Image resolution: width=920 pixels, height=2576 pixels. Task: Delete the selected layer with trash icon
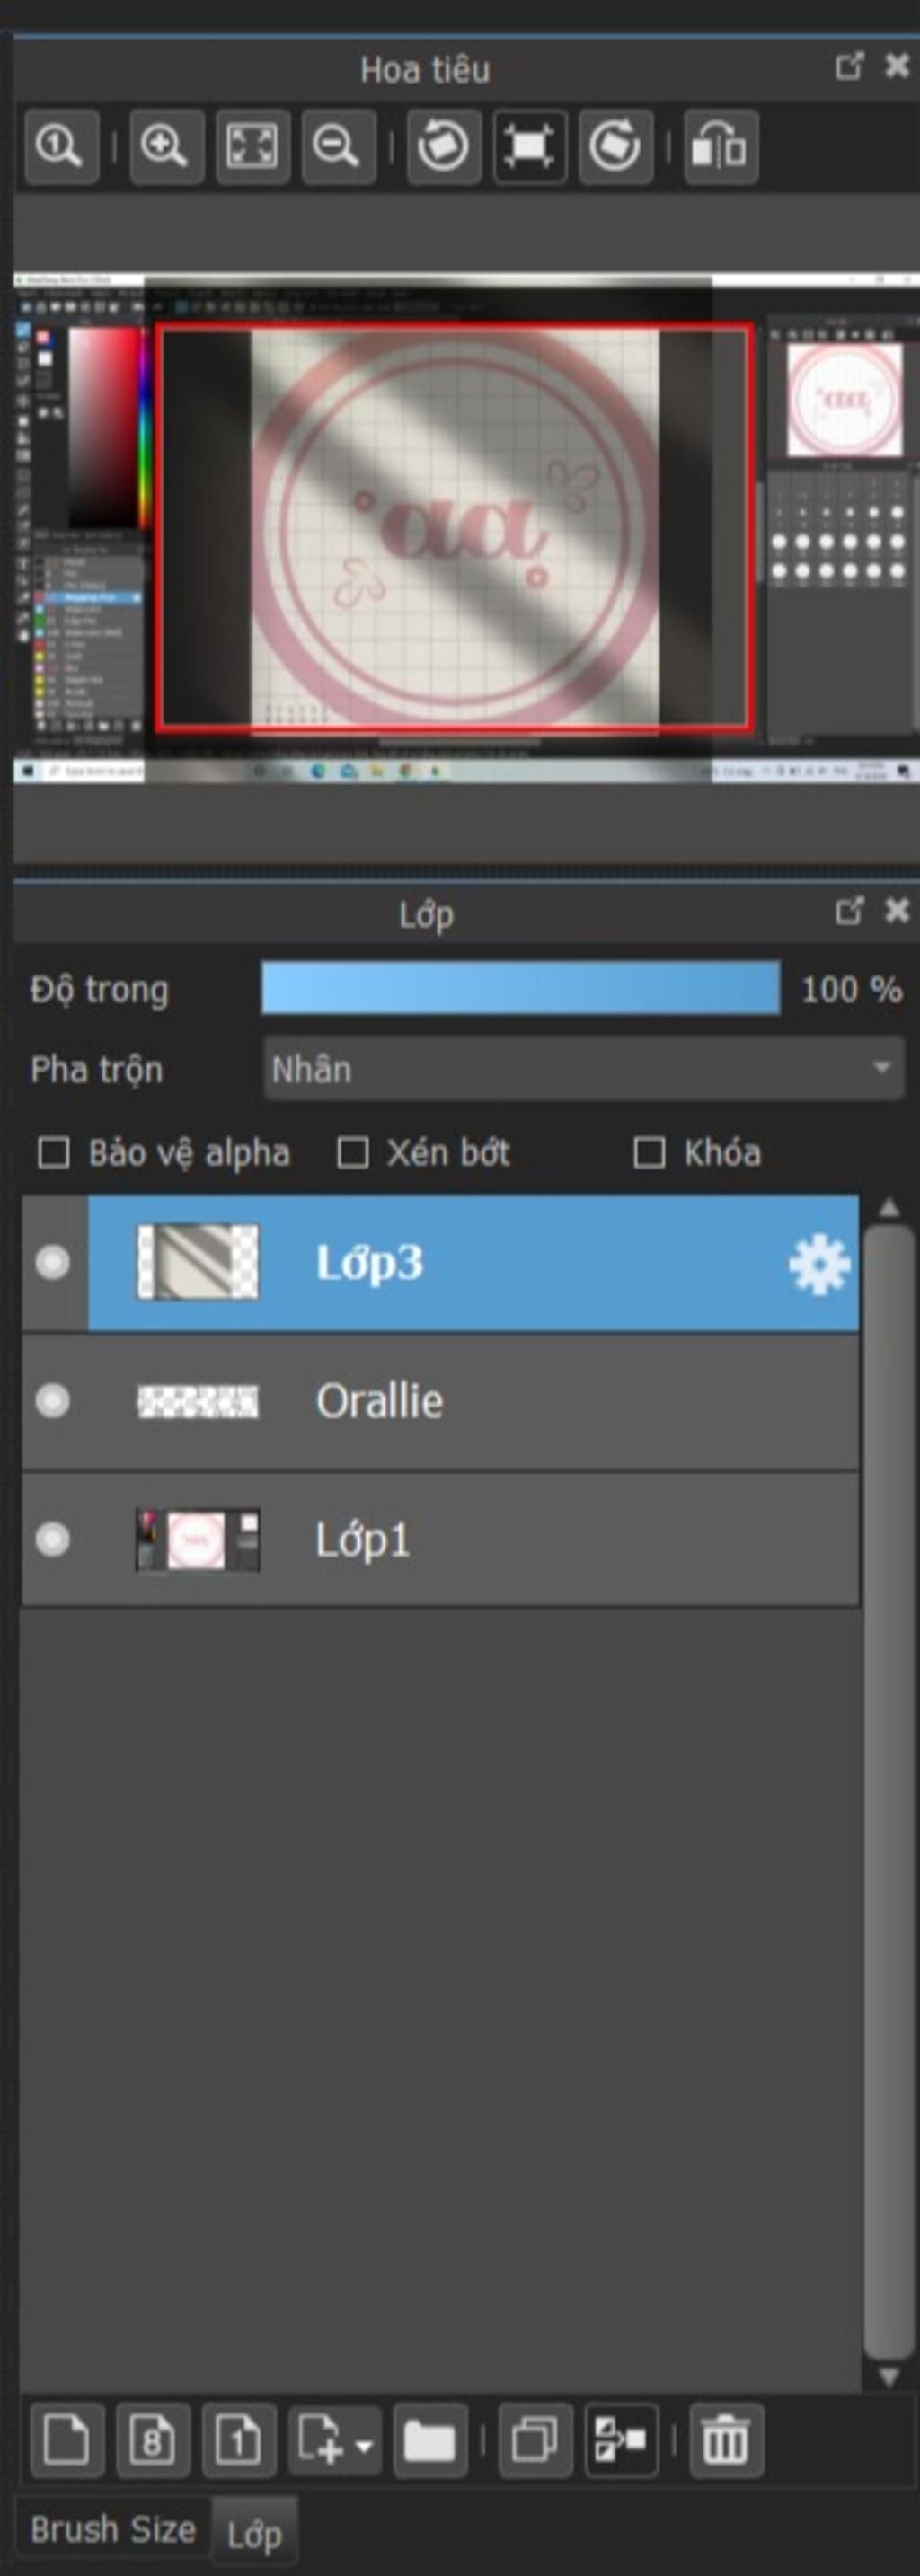(x=726, y=2440)
